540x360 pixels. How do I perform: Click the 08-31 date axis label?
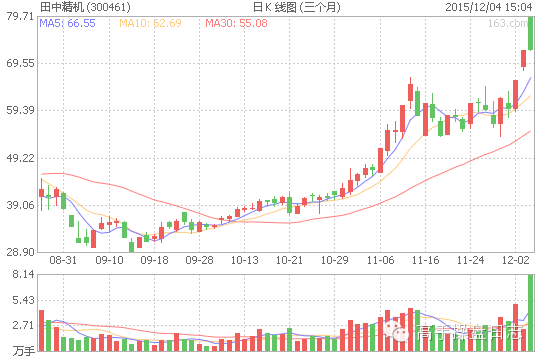click(63, 260)
